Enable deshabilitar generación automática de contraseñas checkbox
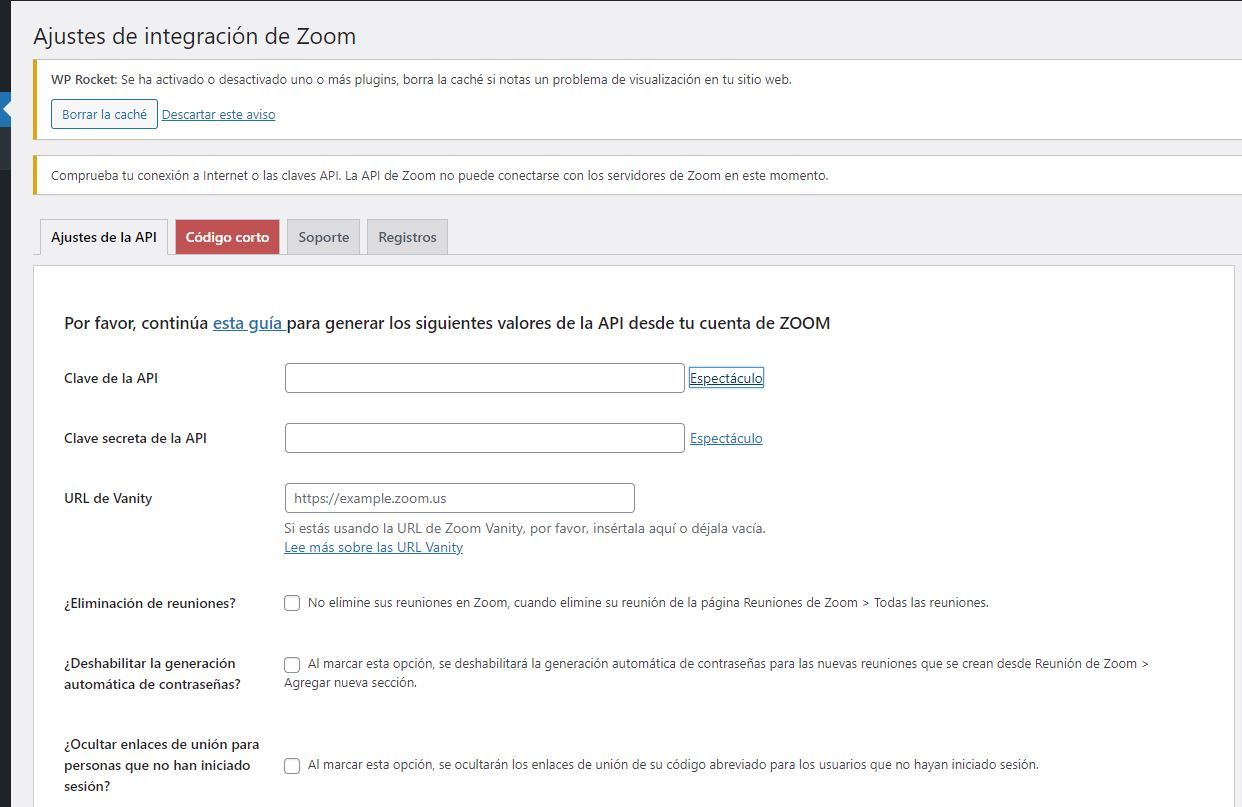This screenshot has width=1242, height=807. [292, 664]
